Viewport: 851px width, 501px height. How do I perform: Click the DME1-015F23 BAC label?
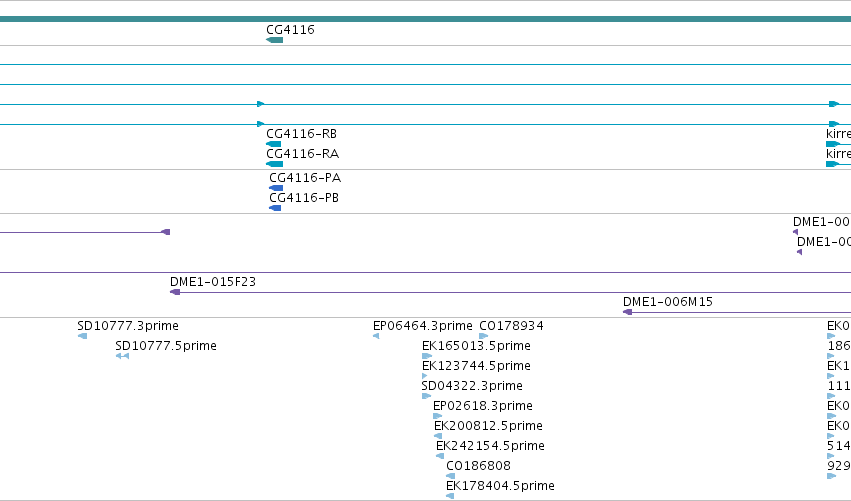213,282
